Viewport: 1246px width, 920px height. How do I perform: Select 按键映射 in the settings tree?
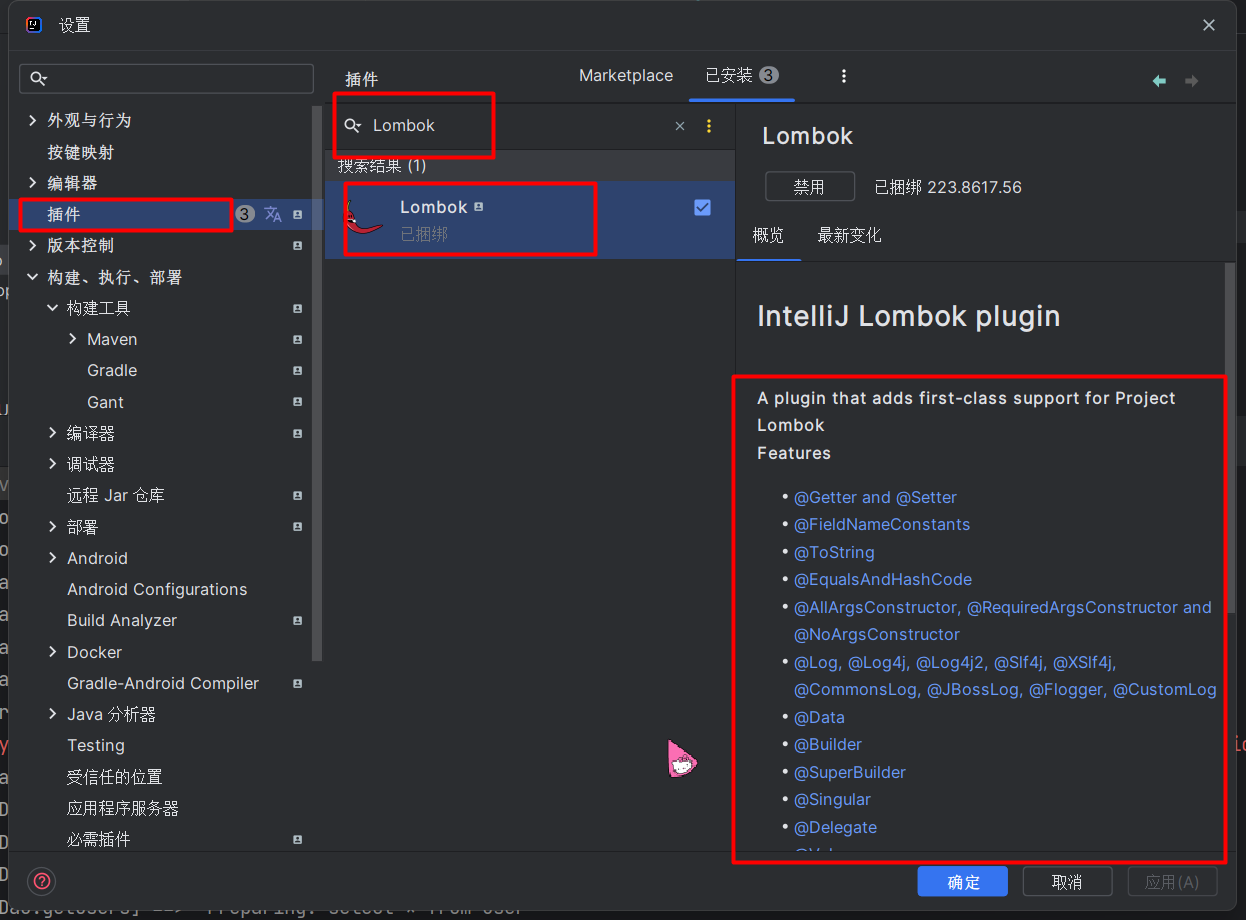click(80, 152)
